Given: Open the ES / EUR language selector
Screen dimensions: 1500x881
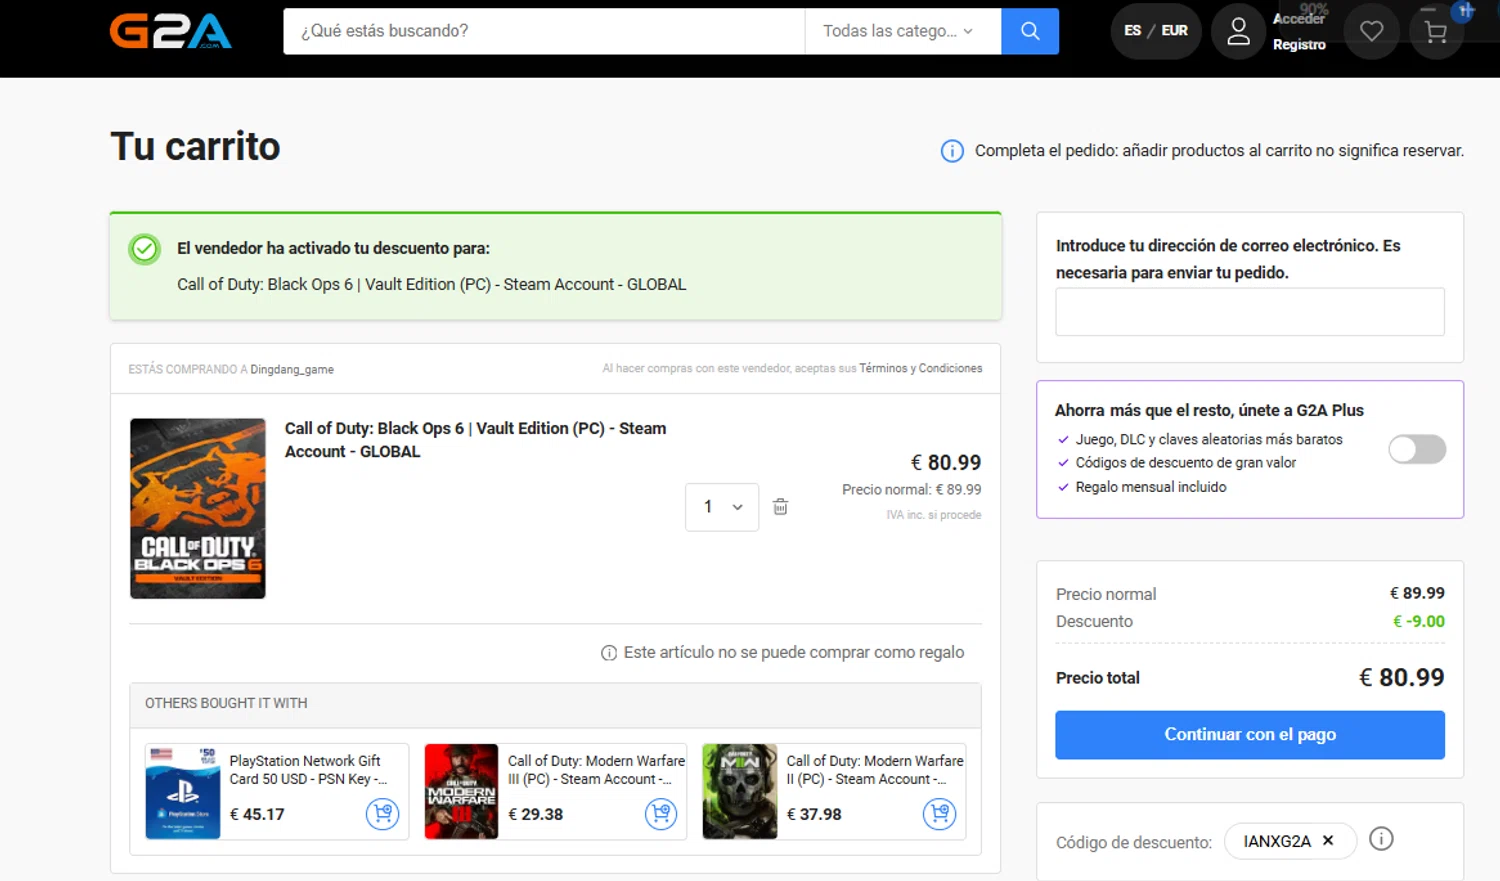Looking at the screenshot, I should click(1155, 31).
